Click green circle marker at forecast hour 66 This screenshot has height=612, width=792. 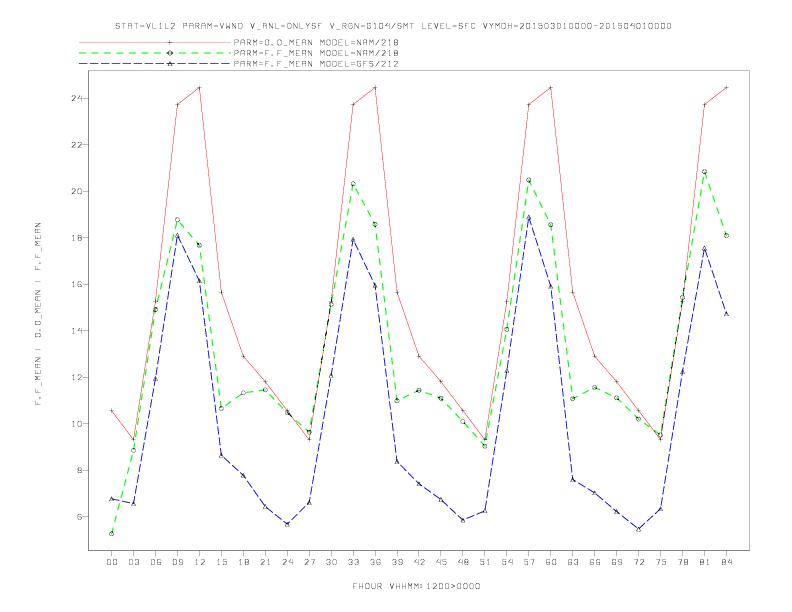tap(595, 388)
